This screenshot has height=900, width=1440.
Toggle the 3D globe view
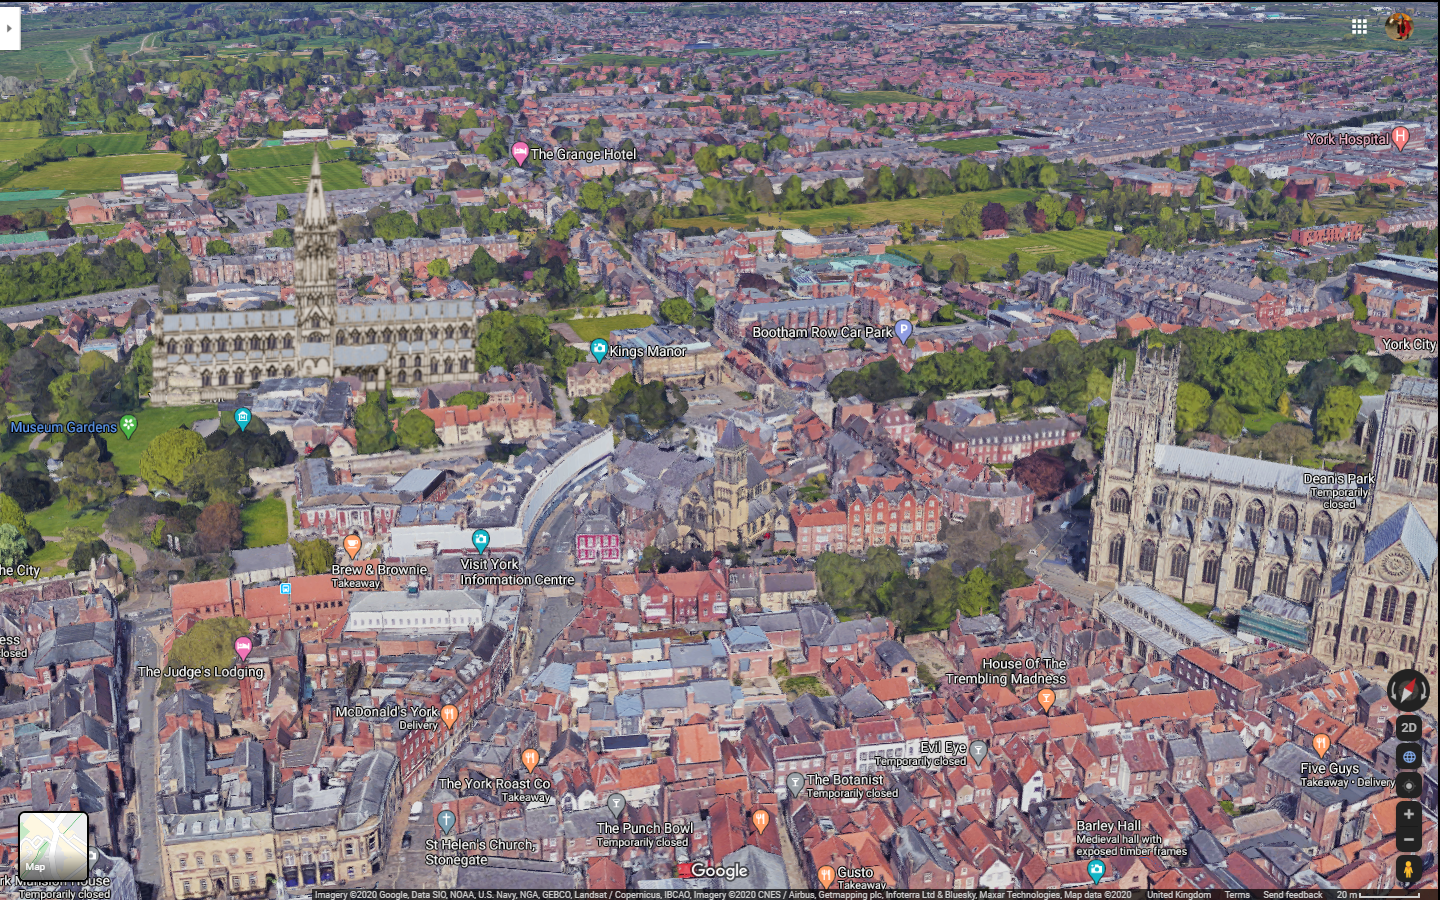[x=1408, y=757]
